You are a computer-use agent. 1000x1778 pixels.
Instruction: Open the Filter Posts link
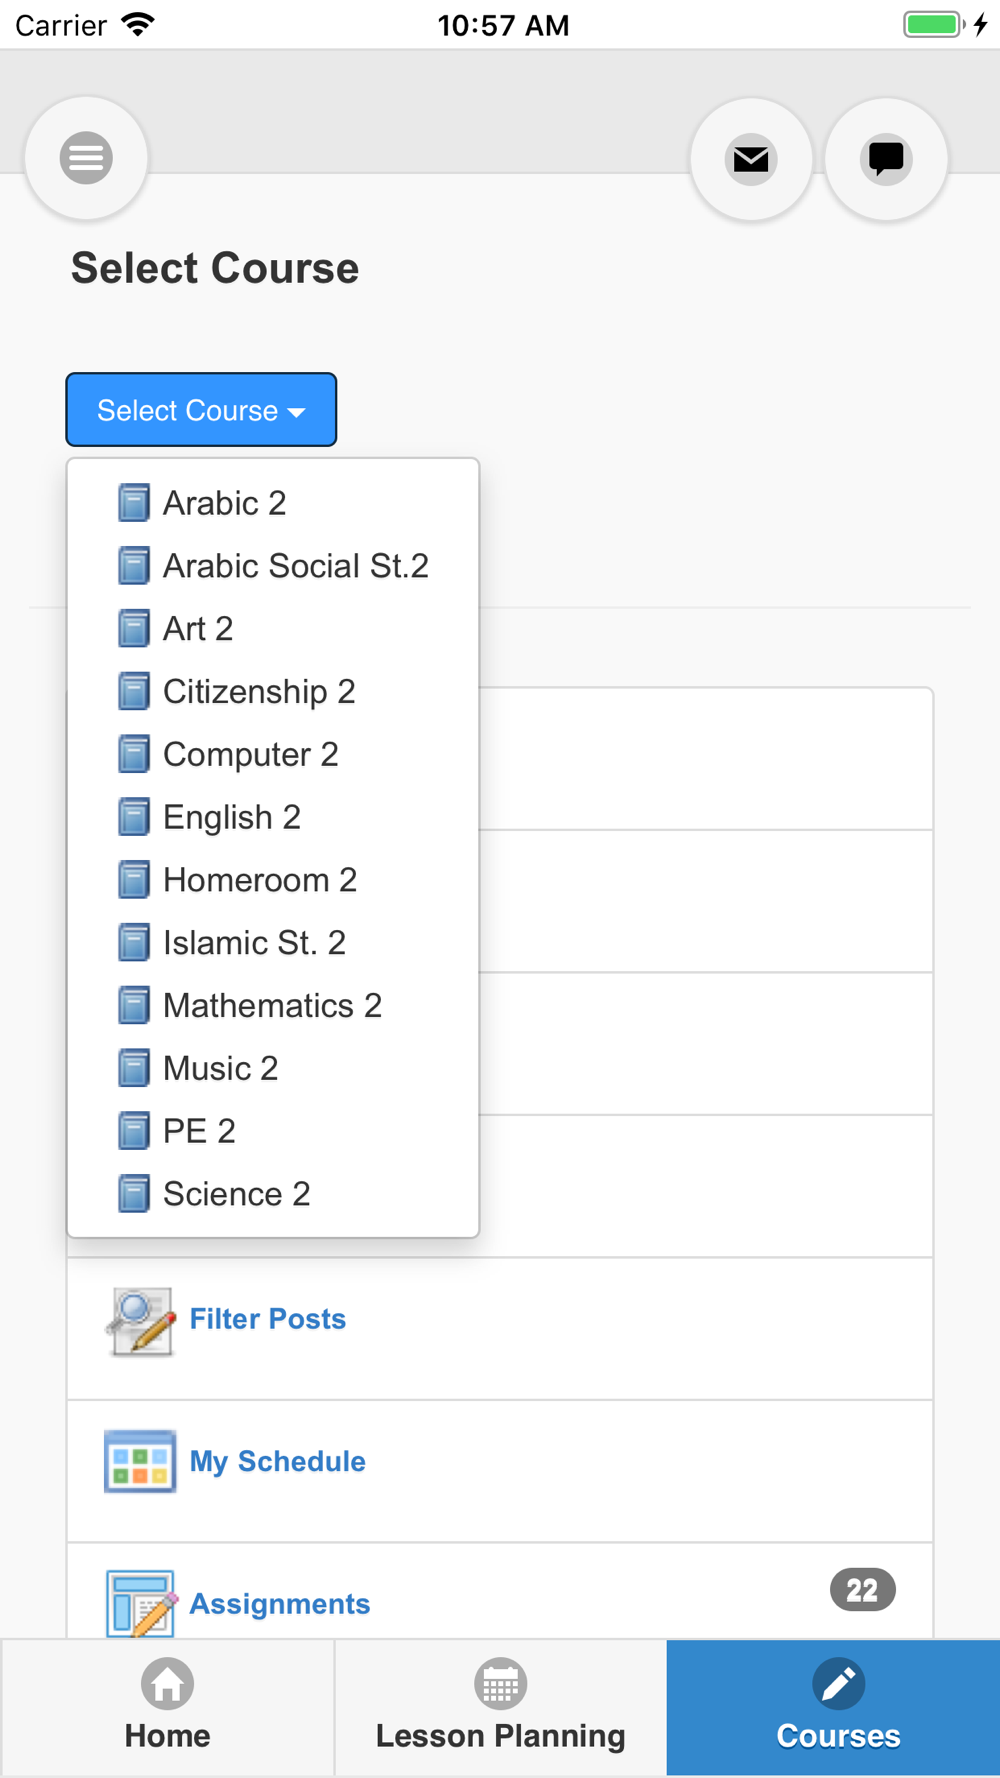click(268, 1319)
